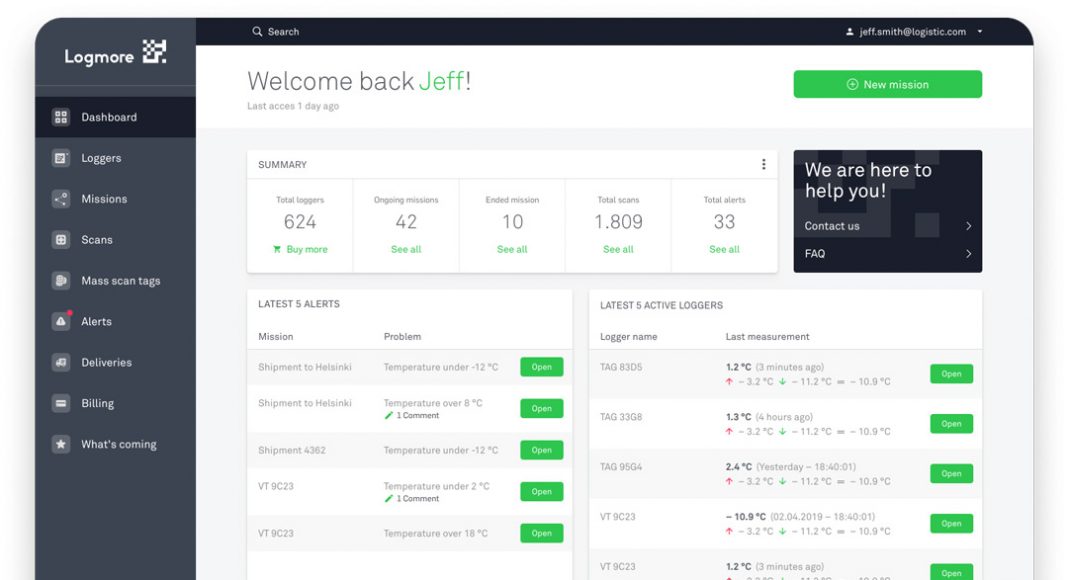
Task: Open Deliveries from sidebar
Action: point(116,362)
